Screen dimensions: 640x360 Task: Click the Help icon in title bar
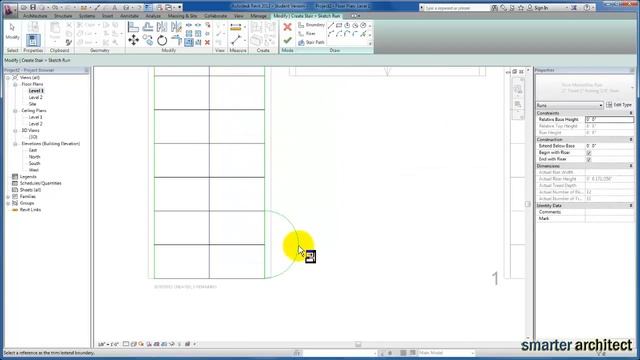tap(587, 7)
